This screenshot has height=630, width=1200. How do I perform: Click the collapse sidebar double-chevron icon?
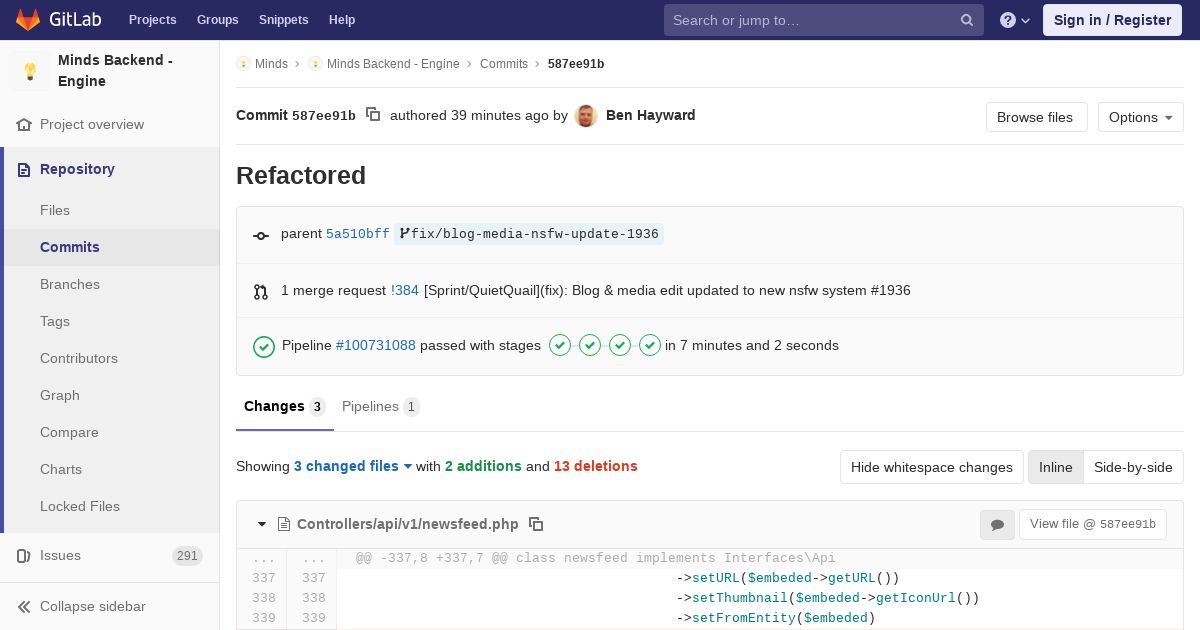(24, 607)
